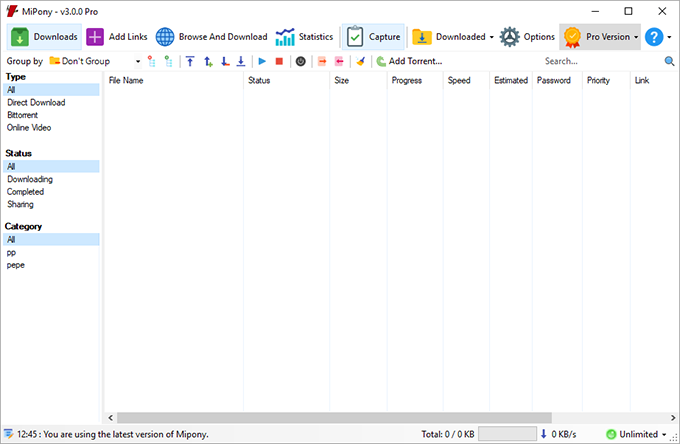The image size is (680, 444).
Task: Toggle the Capture clipboard button
Action: coord(373,37)
